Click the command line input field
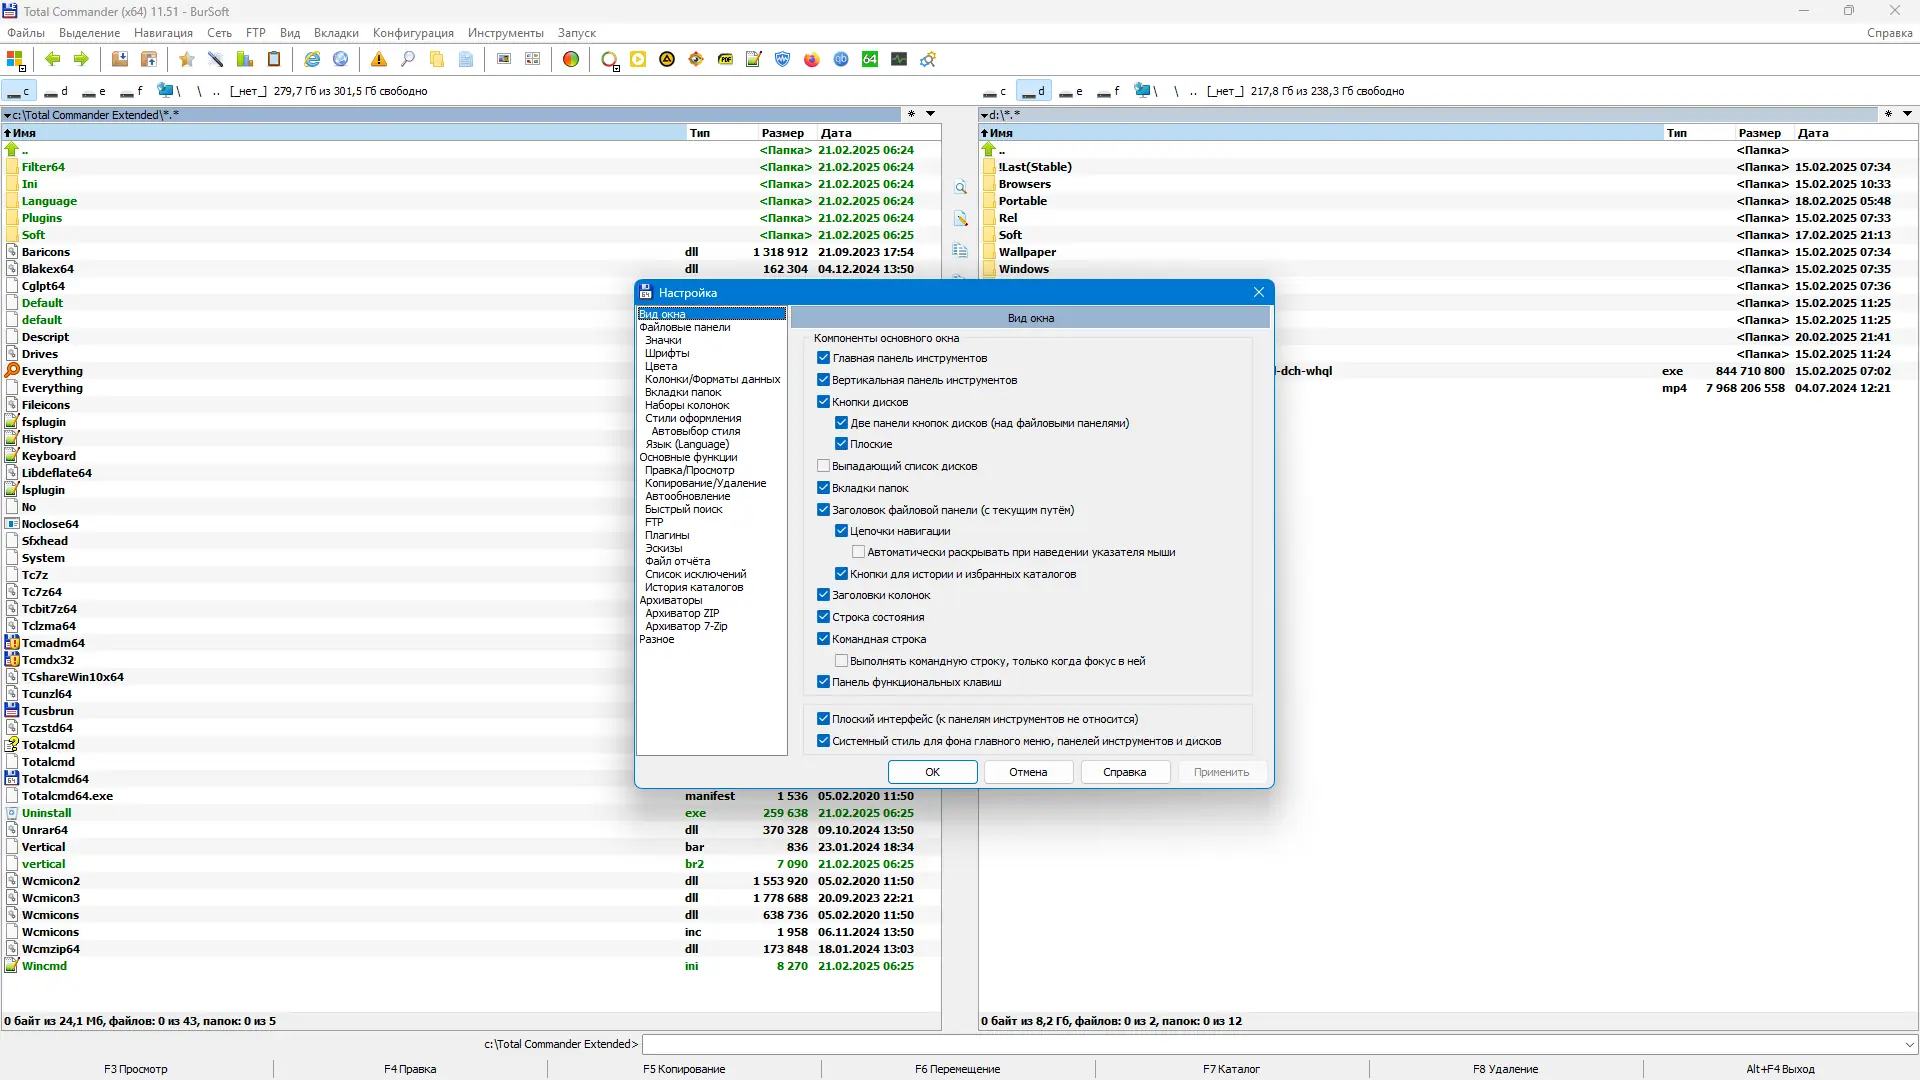This screenshot has width=1920, height=1080. pyautogui.click(x=1270, y=1044)
